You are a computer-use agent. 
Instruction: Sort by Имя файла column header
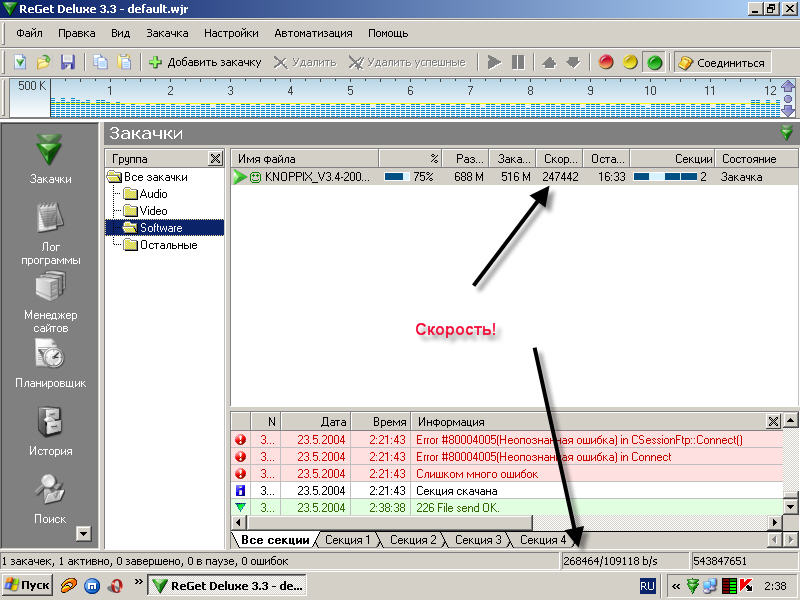point(305,159)
